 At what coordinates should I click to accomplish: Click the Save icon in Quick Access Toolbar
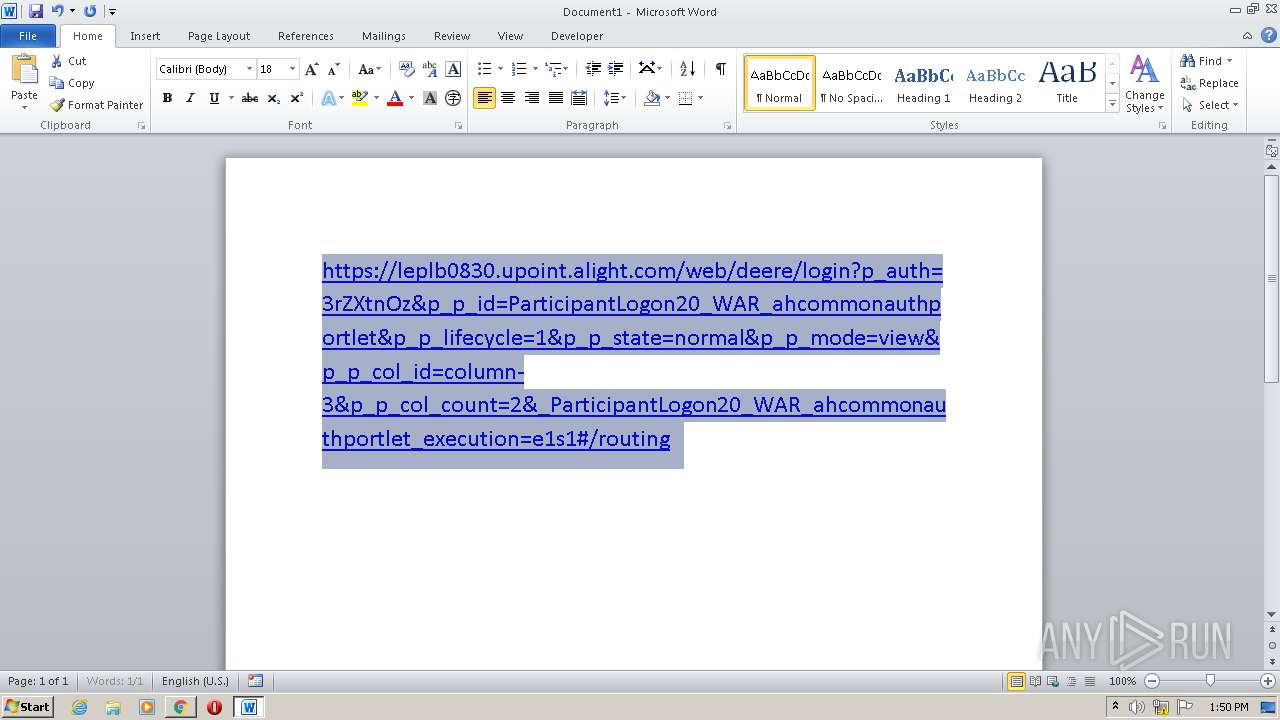point(36,11)
